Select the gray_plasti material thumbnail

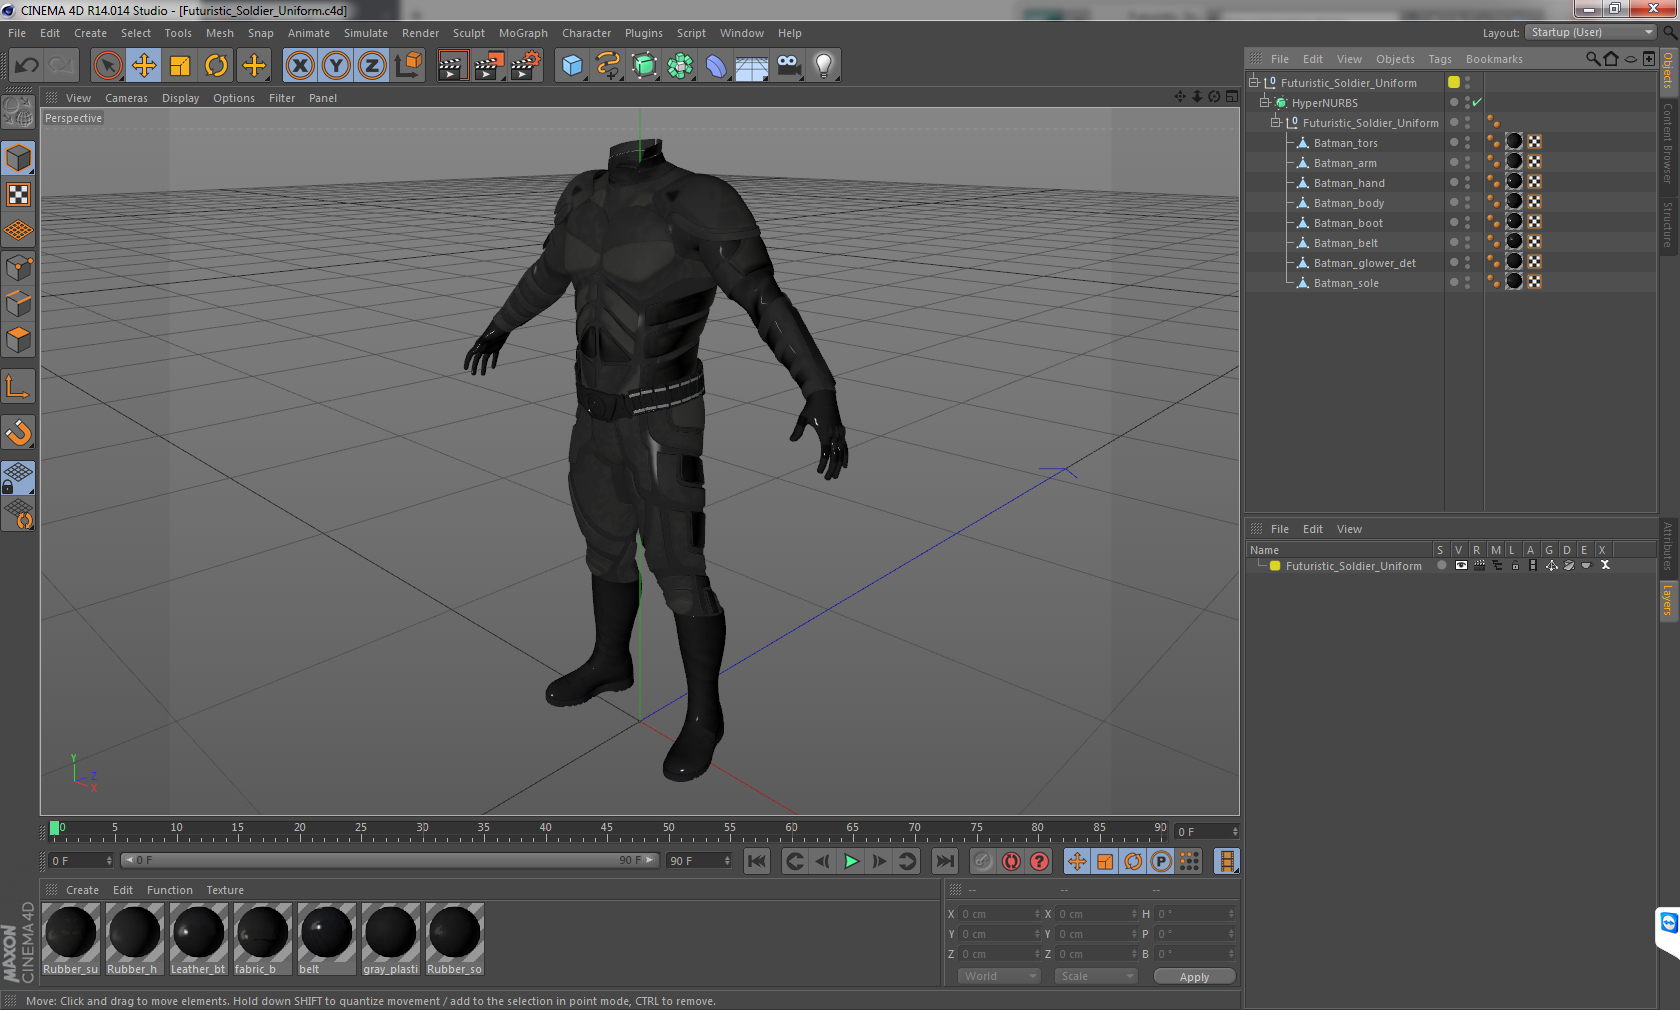tap(390, 938)
